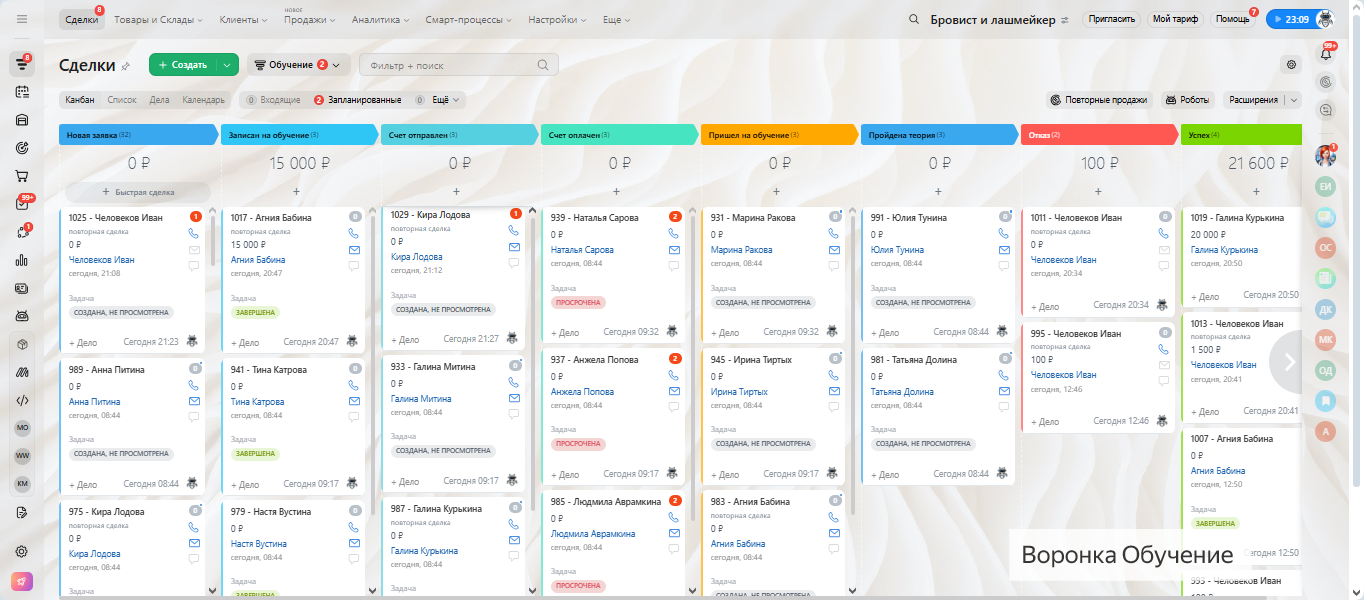Click the shopping cart icon in left sidebar

click(22, 176)
